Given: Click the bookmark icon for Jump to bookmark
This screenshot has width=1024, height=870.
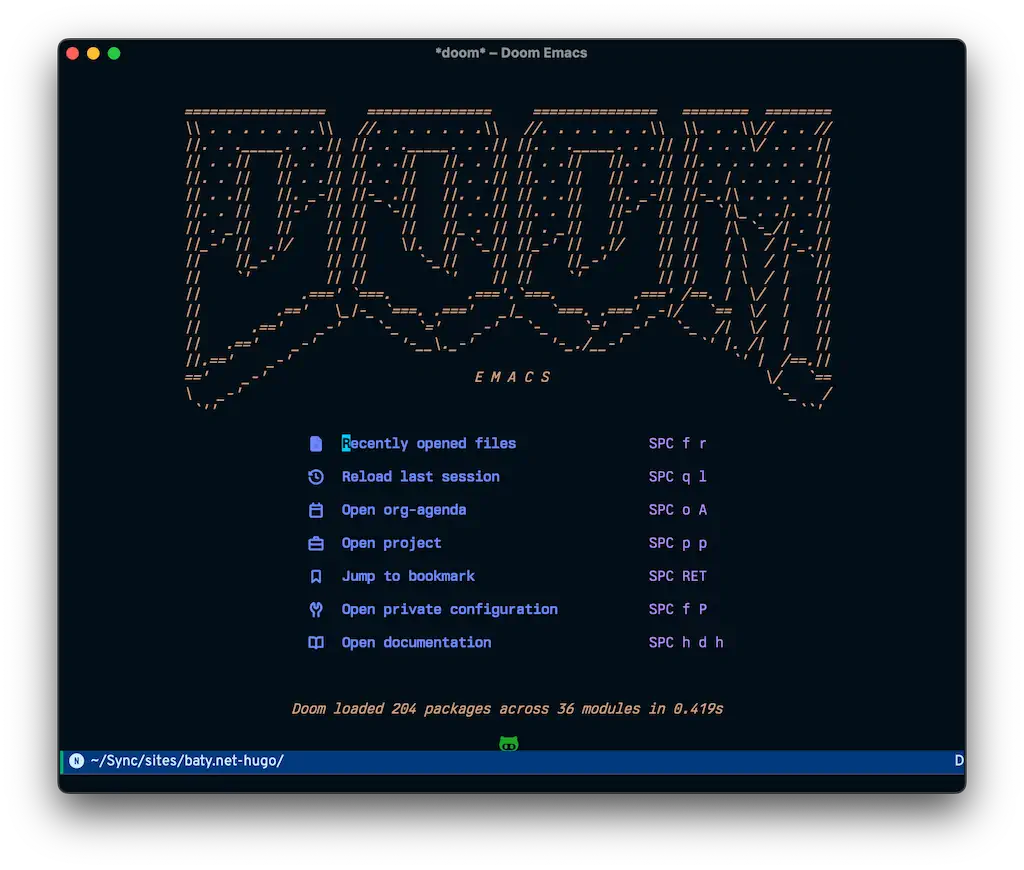Looking at the screenshot, I should (316, 576).
